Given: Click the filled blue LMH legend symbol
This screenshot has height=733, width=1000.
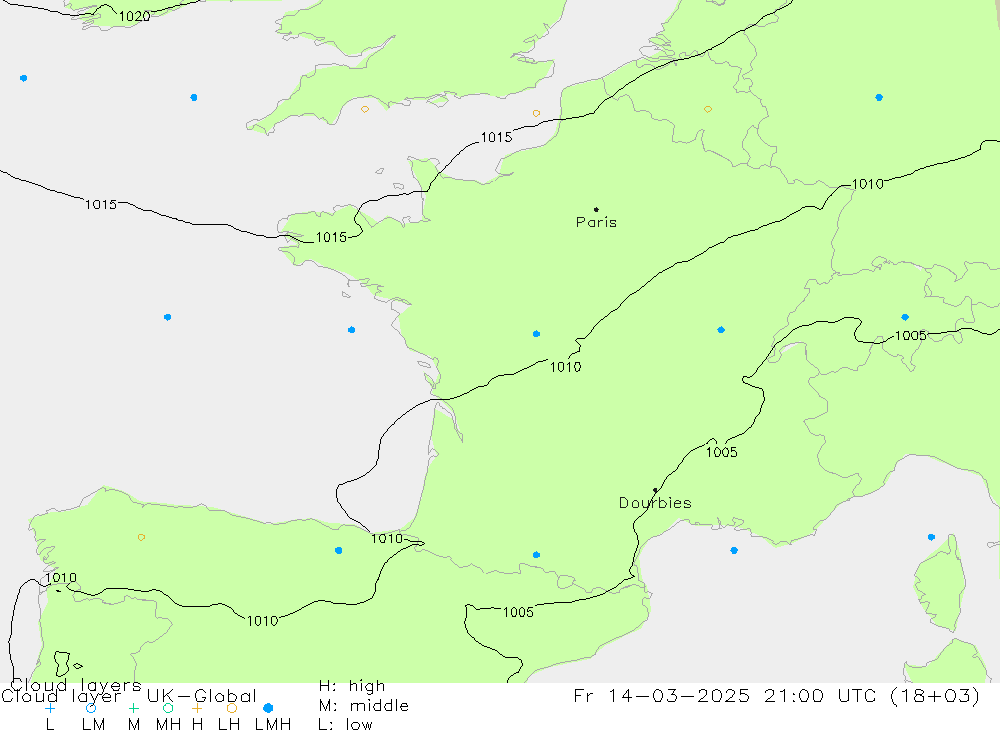Looking at the screenshot, I should pos(268,708).
